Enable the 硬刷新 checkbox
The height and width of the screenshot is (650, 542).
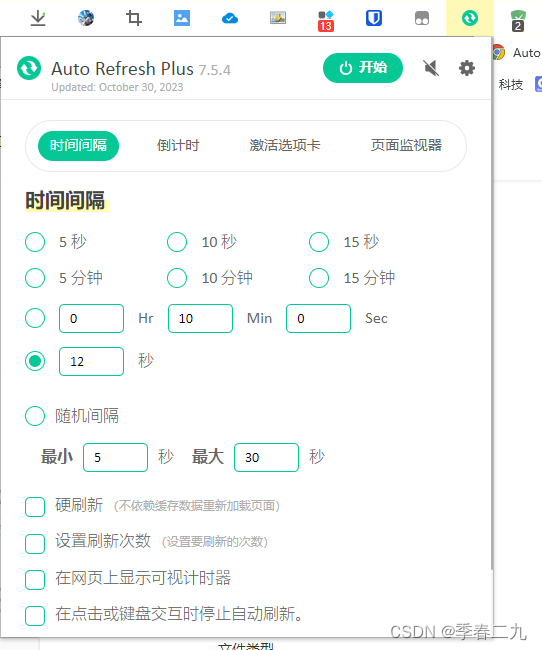point(35,507)
